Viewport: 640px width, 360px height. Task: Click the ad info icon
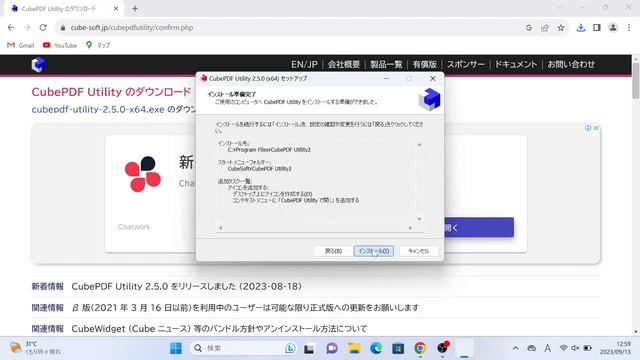pyautogui.click(x=588, y=128)
